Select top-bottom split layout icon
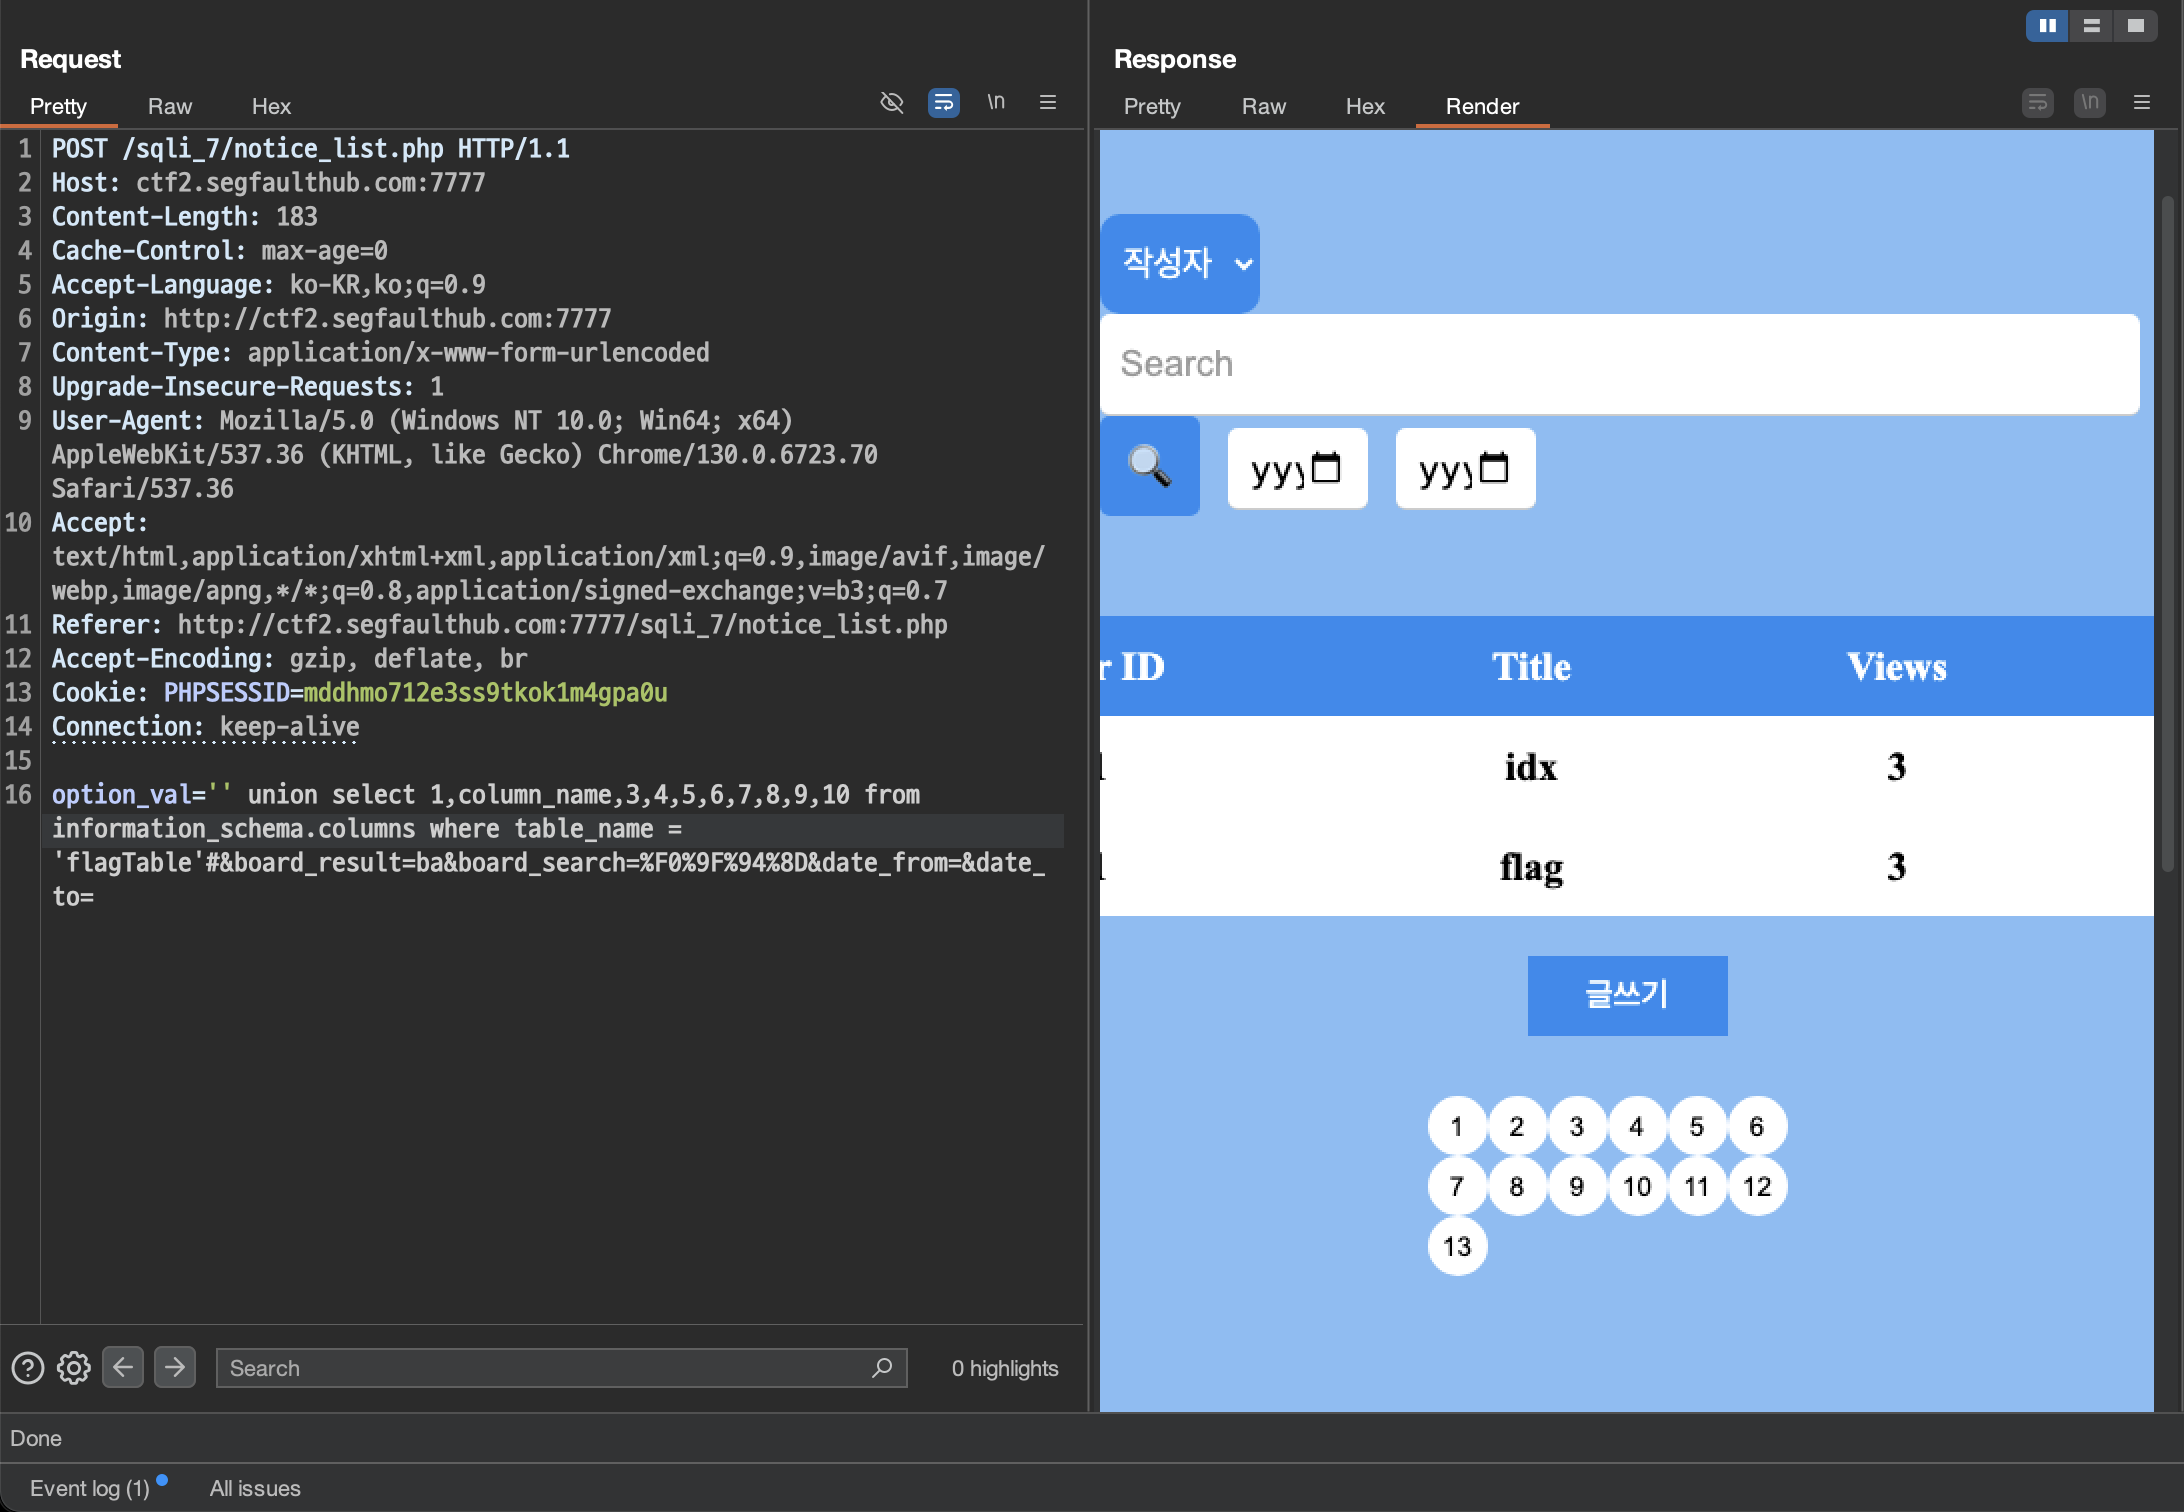This screenshot has width=2184, height=1512. click(x=2091, y=26)
